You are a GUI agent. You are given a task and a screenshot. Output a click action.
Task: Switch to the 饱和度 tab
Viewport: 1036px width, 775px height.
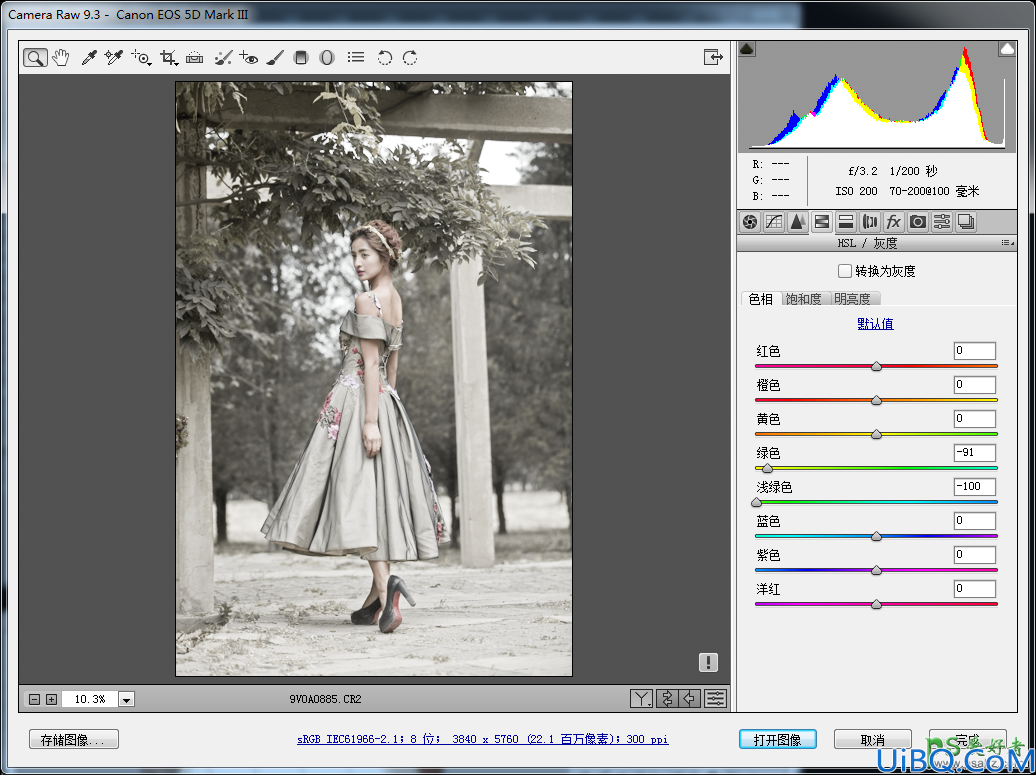[803, 299]
